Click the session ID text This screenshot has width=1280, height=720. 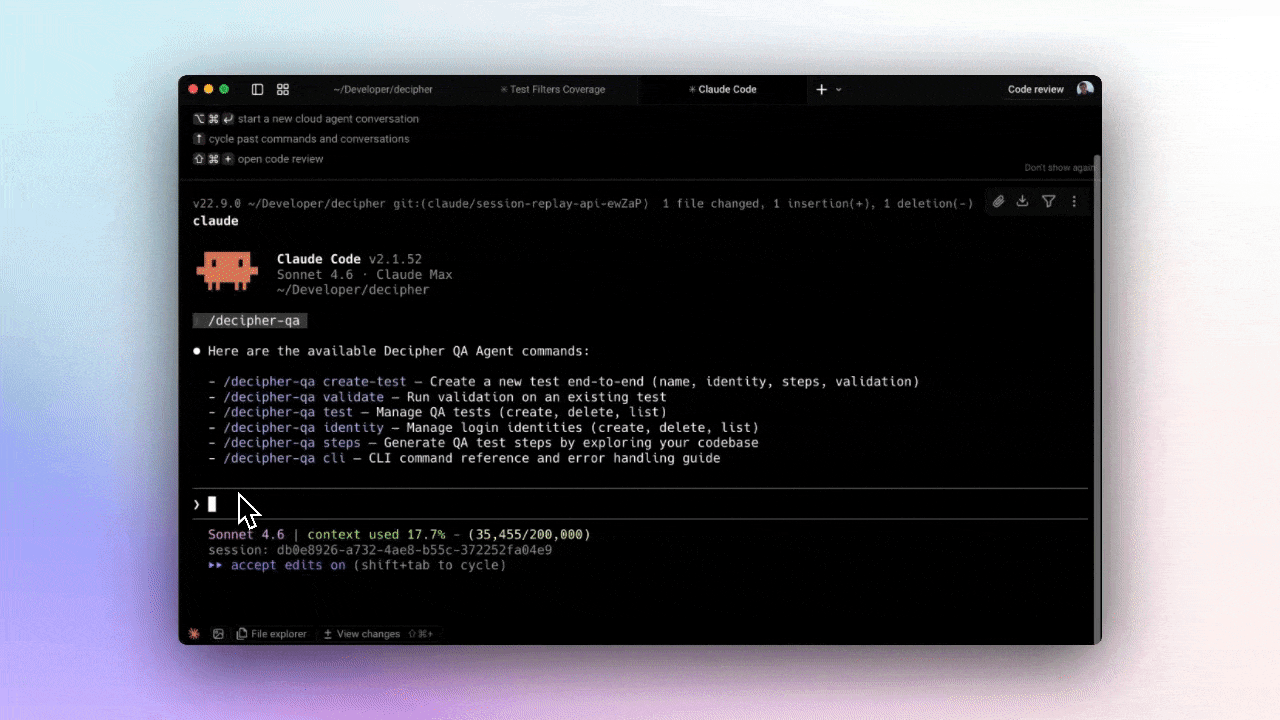pyautogui.click(x=380, y=550)
